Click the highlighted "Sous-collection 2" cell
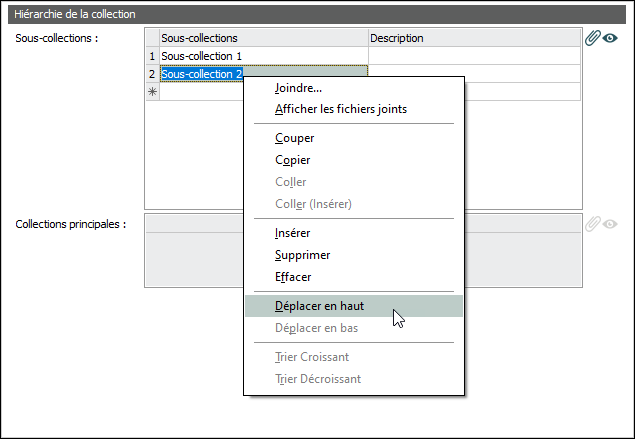Image resolution: width=635 pixels, height=439 pixels. click(202, 74)
